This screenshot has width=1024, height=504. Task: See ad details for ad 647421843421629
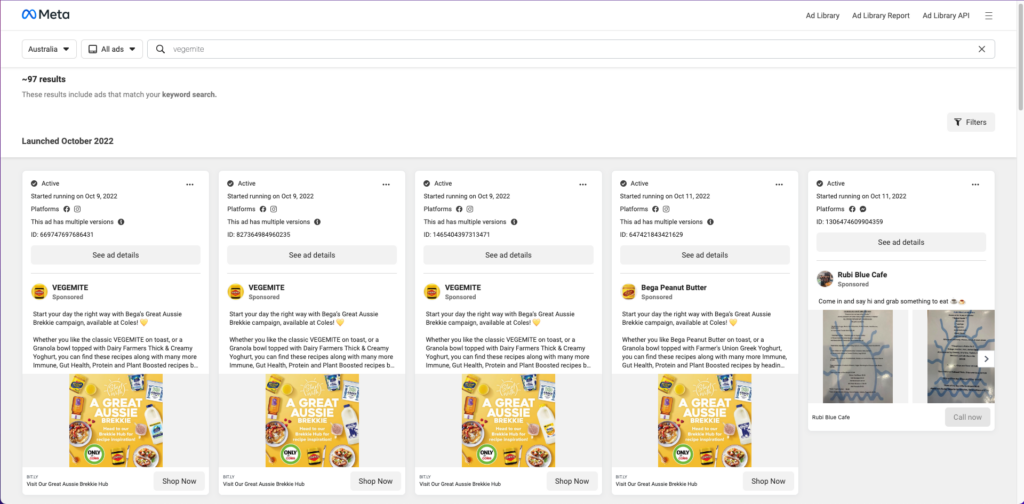(x=705, y=255)
